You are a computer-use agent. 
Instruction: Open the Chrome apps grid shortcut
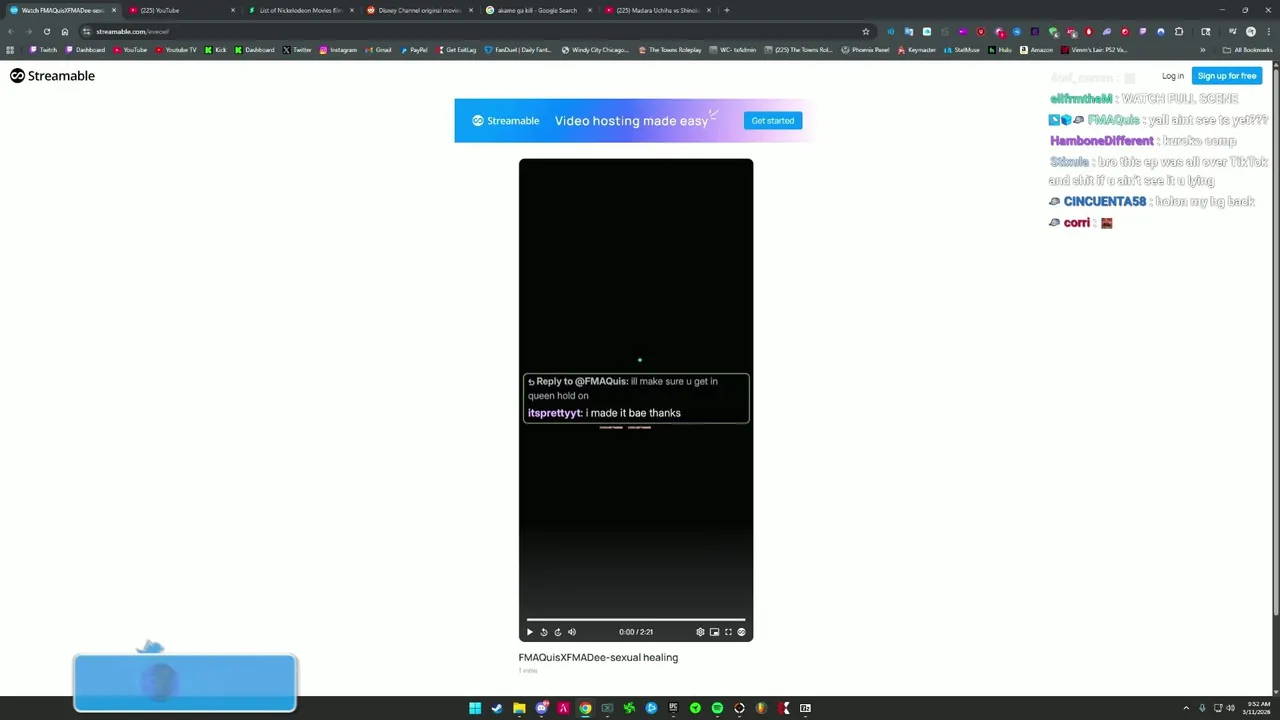click(10, 50)
